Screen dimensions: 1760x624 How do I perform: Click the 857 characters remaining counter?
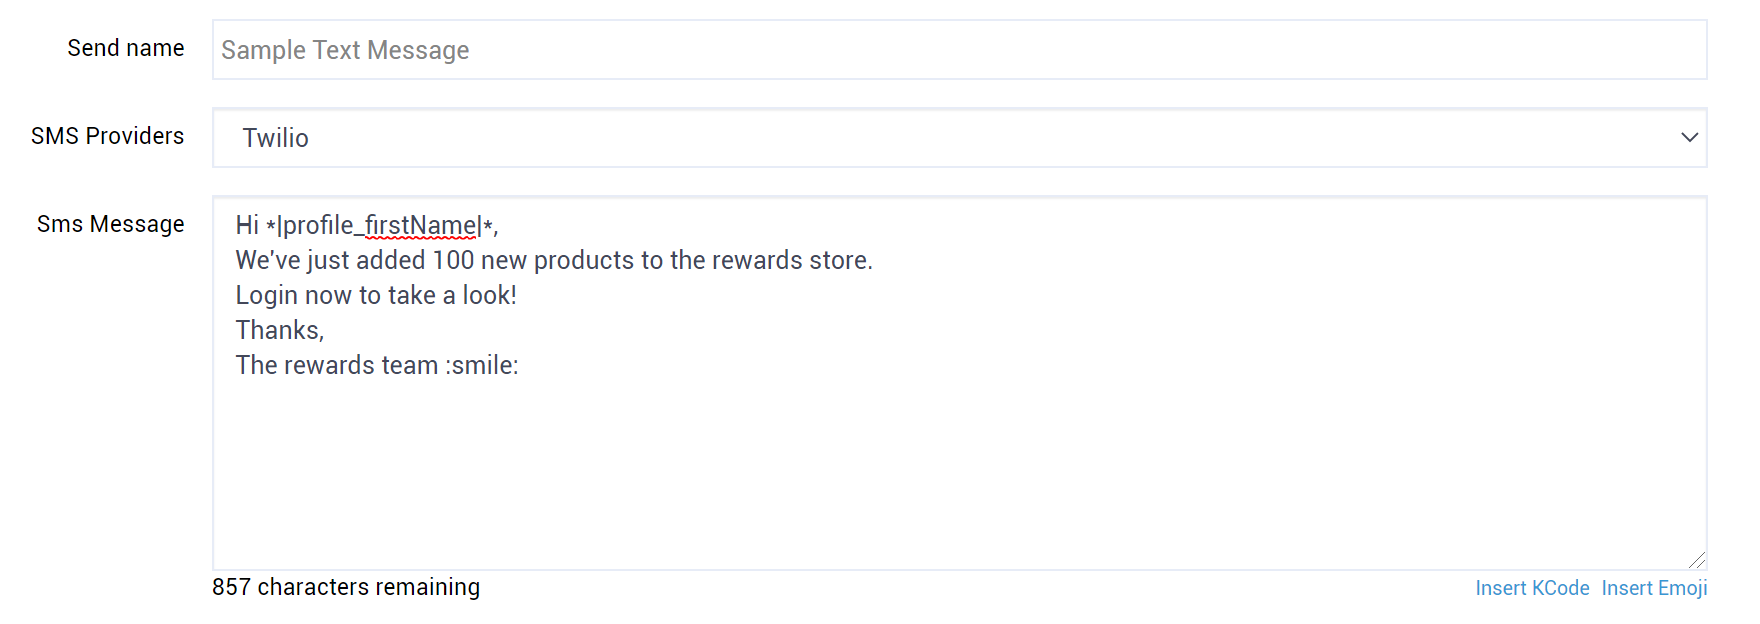coord(346,587)
